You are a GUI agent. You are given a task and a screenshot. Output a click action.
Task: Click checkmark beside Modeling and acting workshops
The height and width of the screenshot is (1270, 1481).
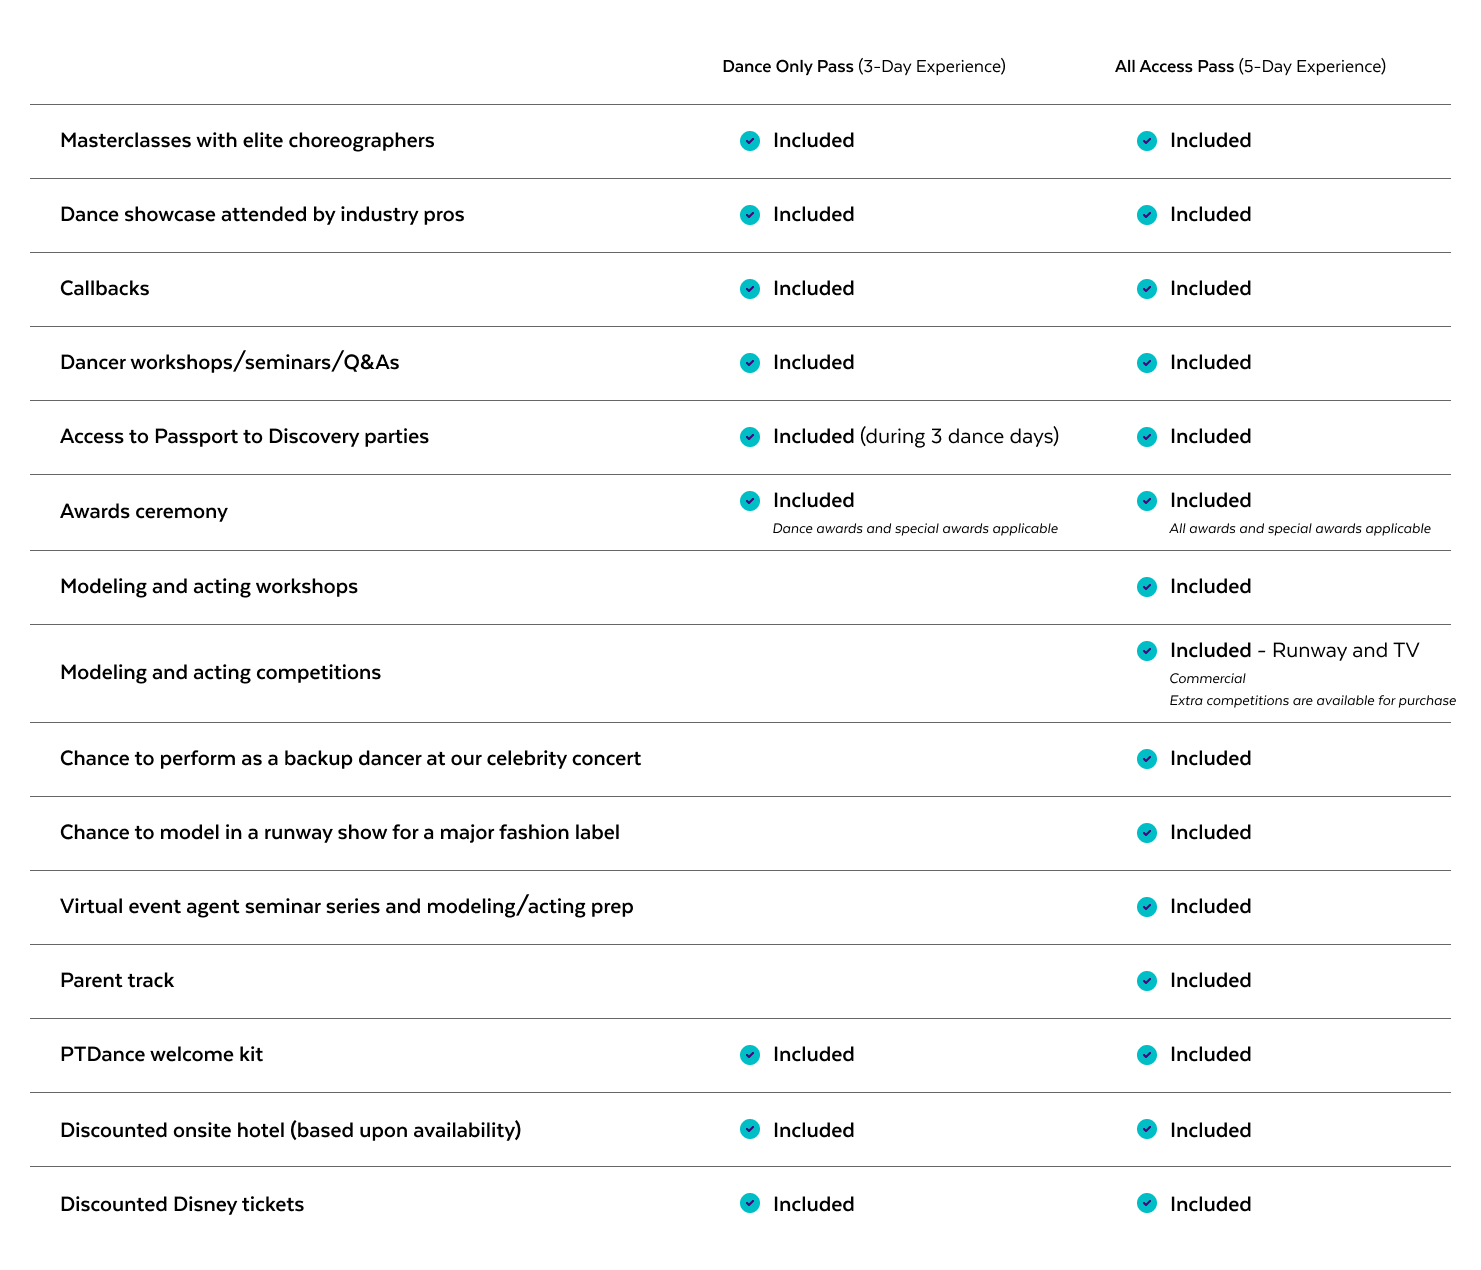point(1147,587)
